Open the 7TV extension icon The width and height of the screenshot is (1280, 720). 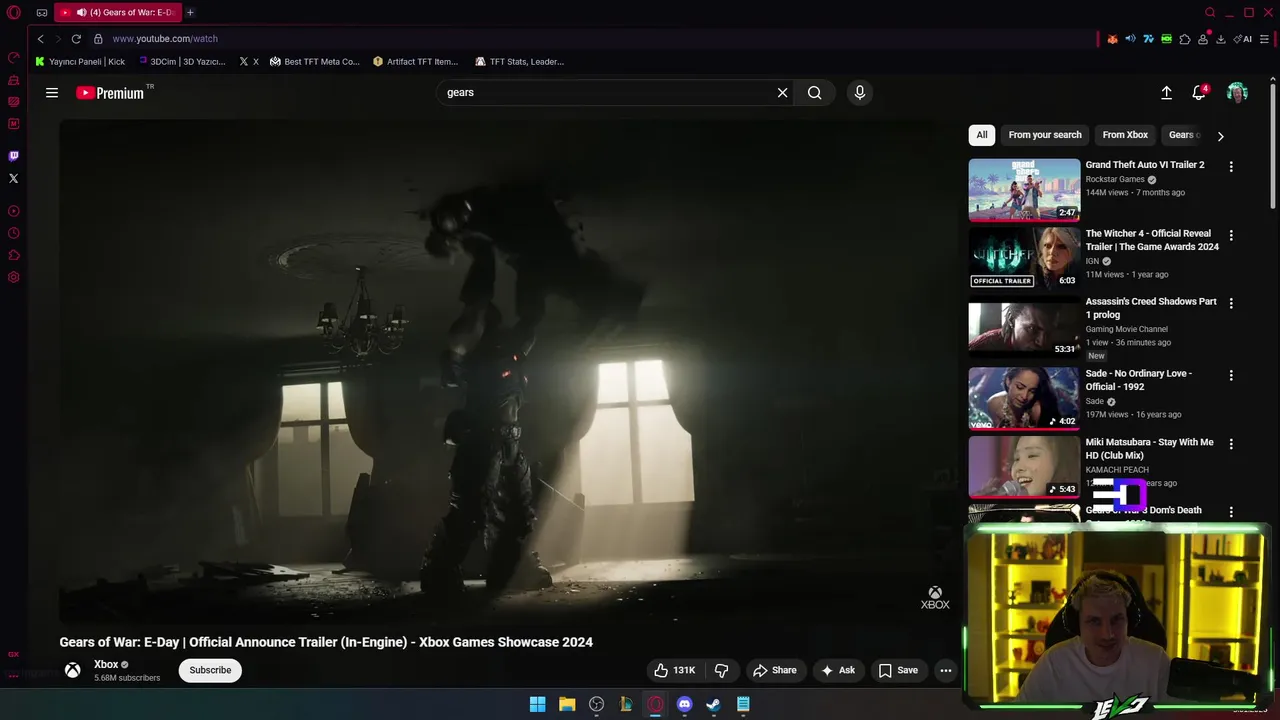pos(1148,39)
